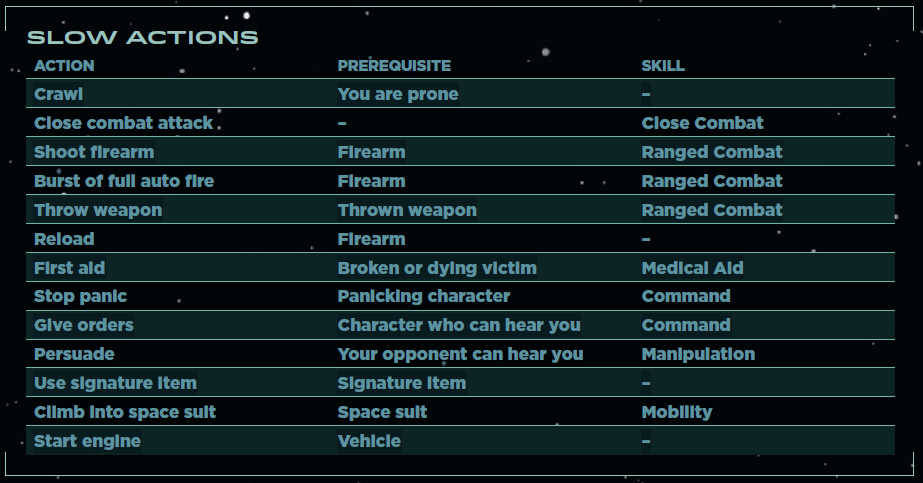The width and height of the screenshot is (923, 483).
Task: Click the Mobility skill cell
Action: coord(676,412)
